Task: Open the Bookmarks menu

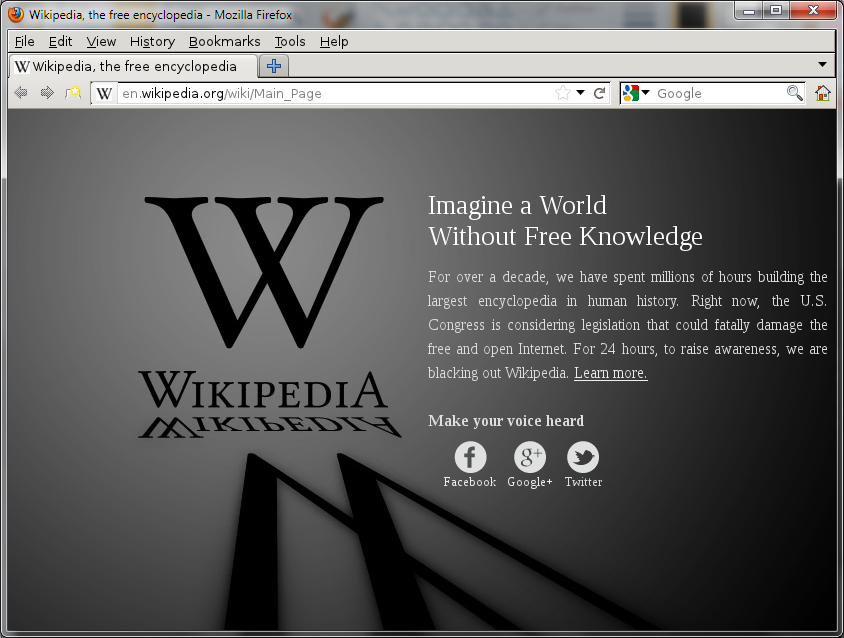Action: 224,41
